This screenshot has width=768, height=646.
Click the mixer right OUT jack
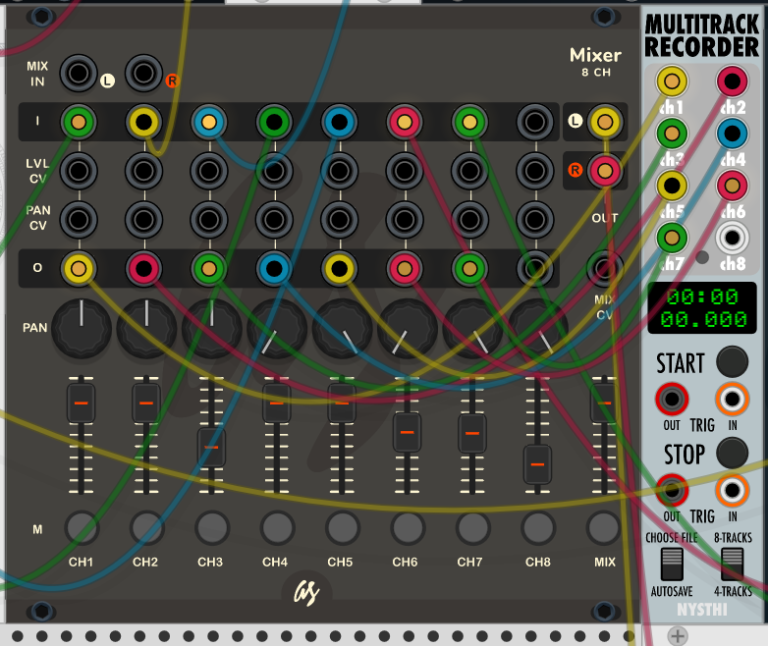605,171
